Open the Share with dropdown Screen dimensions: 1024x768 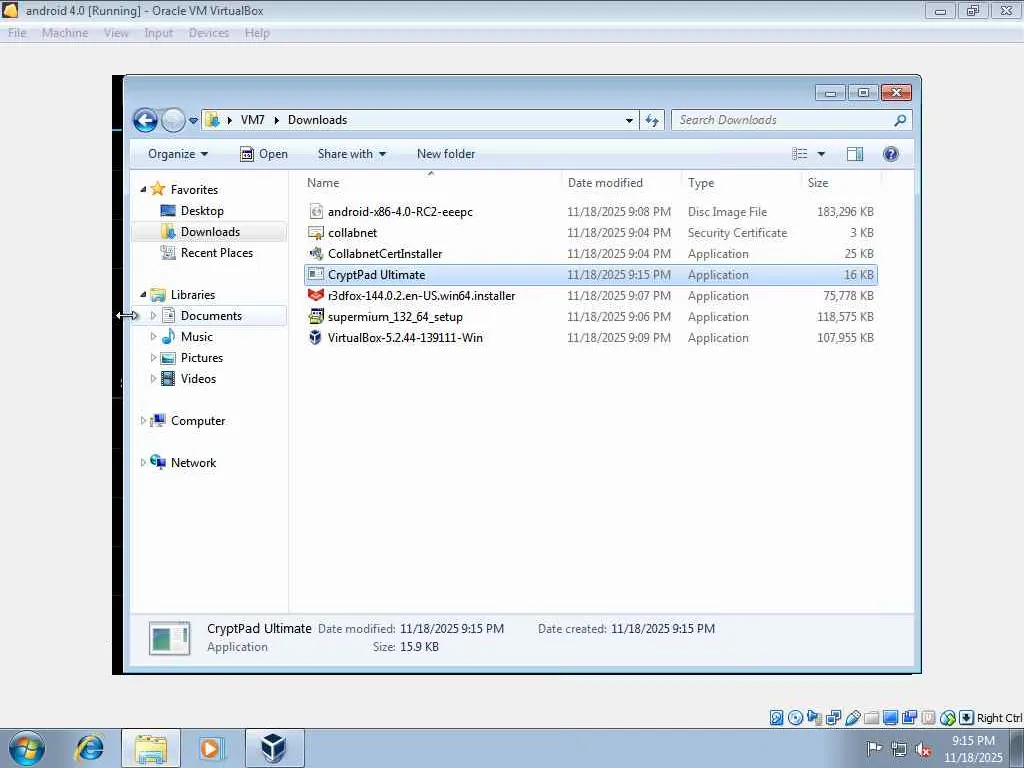click(351, 154)
